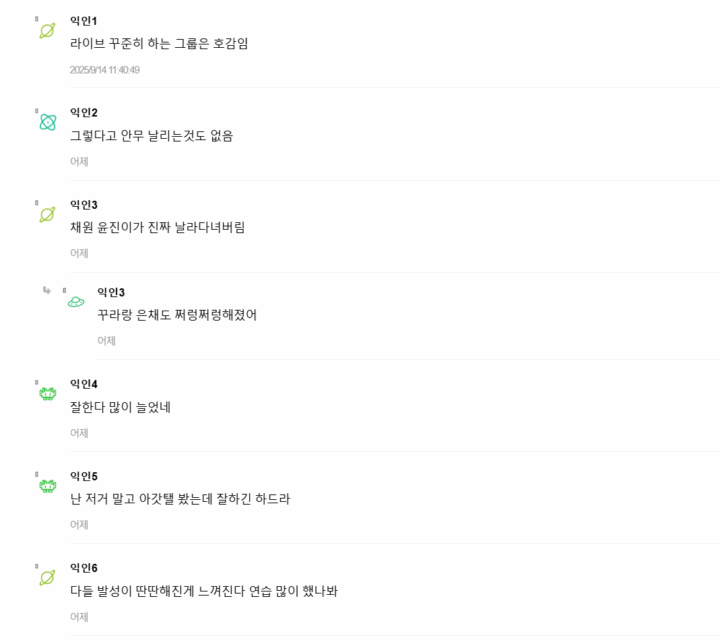
Task: Click 익인2's teal atom avatar icon
Action: tap(47, 122)
